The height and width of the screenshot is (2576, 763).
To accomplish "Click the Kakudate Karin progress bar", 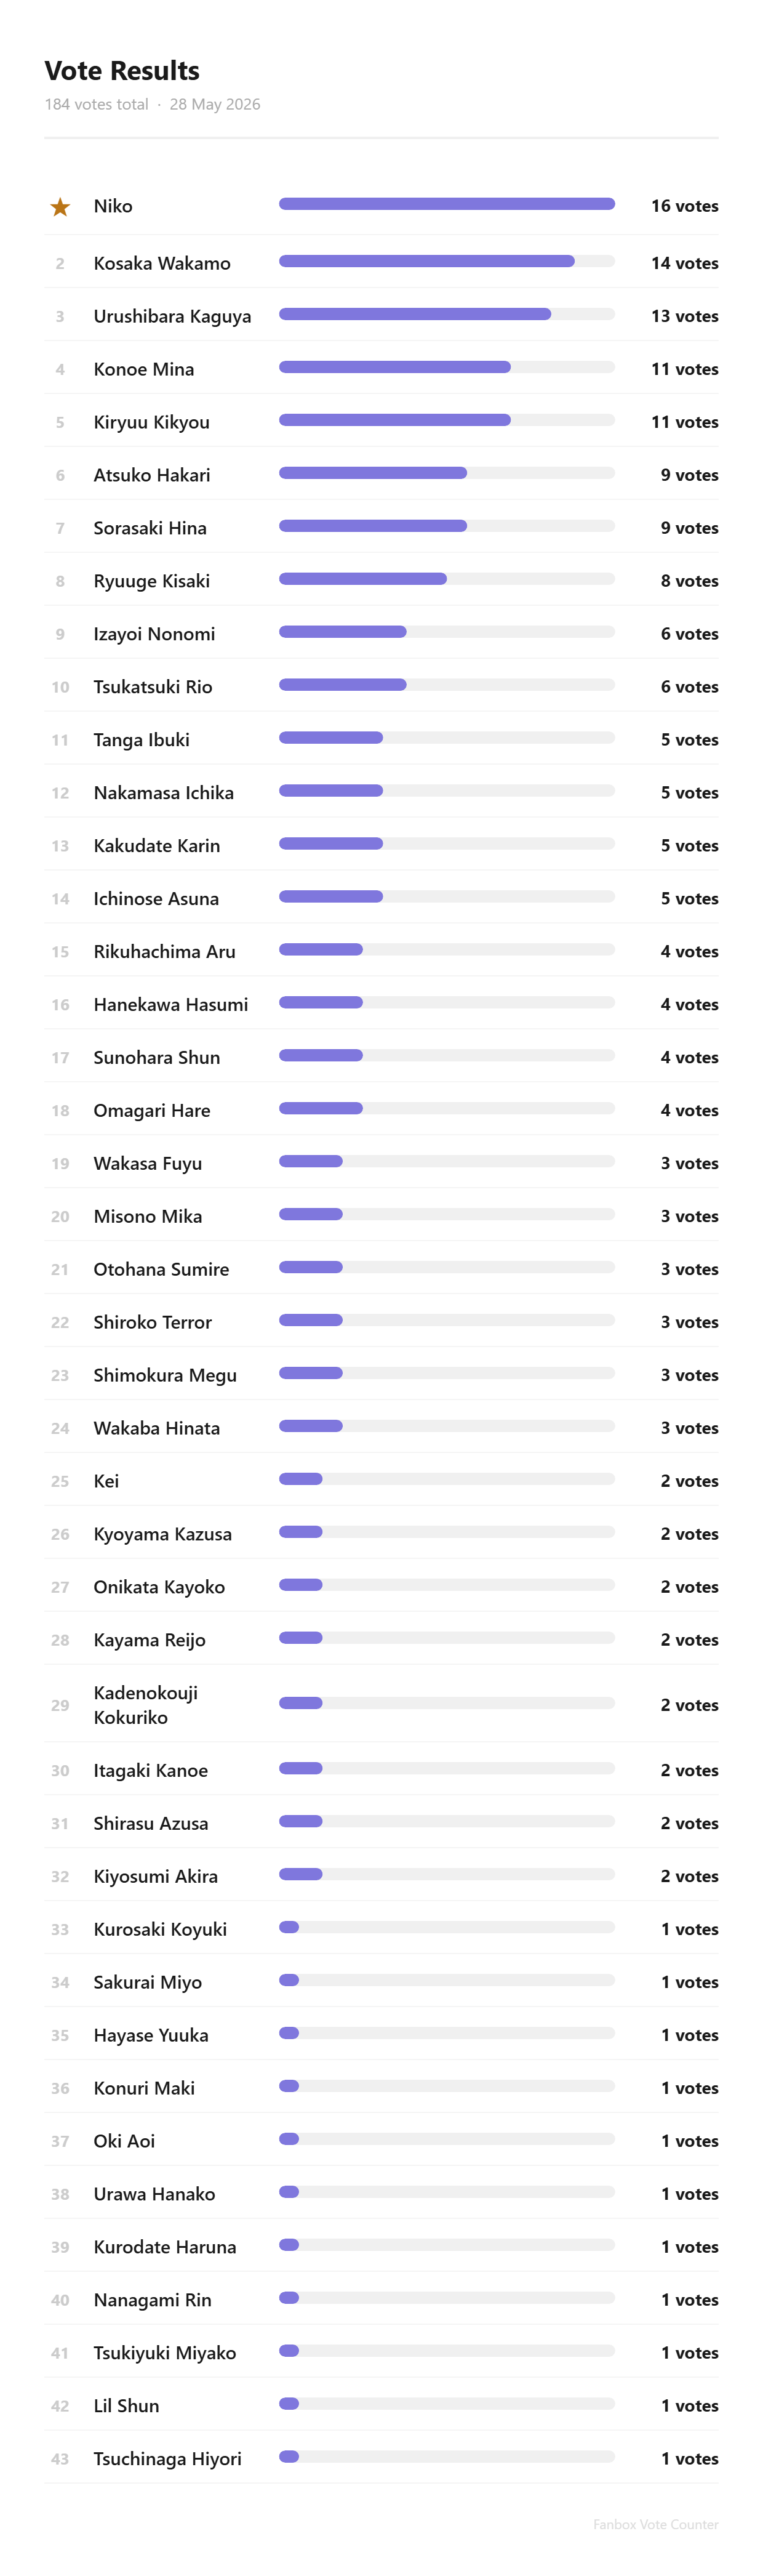I will coord(446,843).
